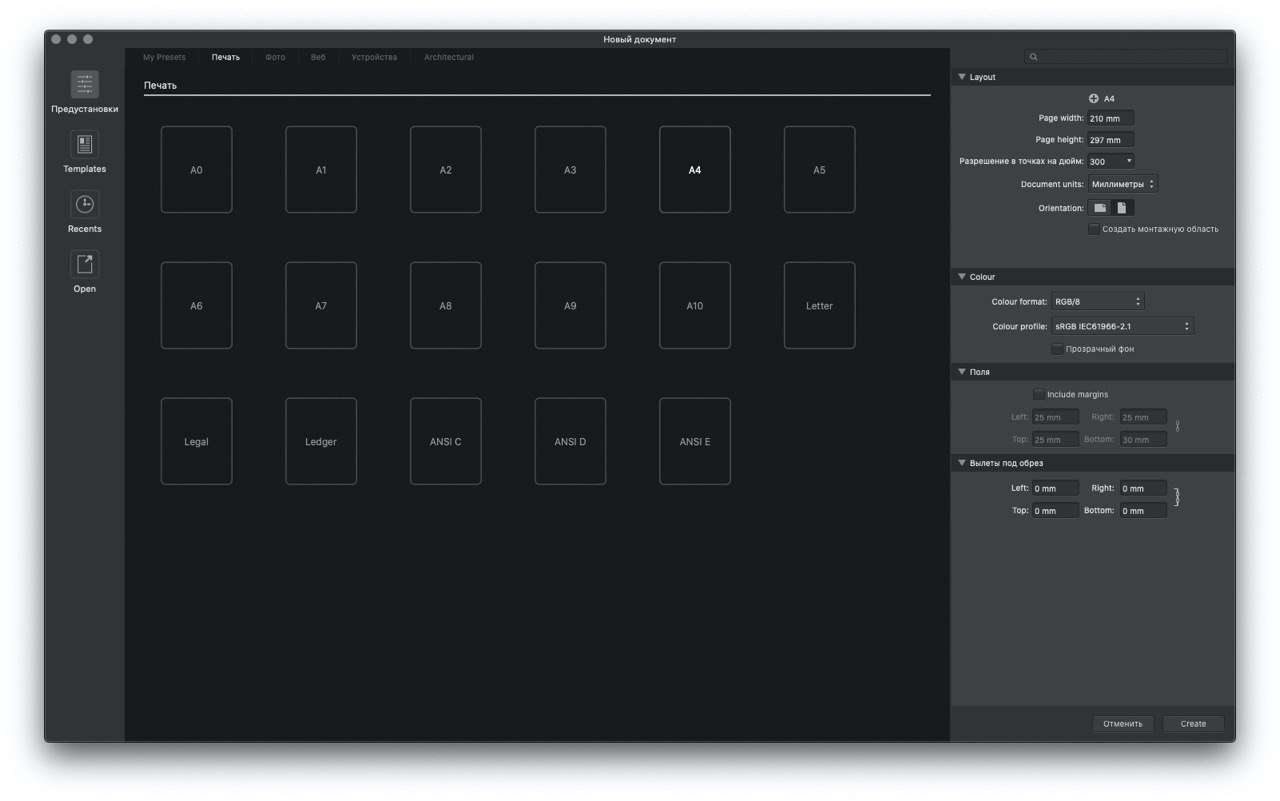Screen dimensions: 1280x801
Task: Click the search field
Action: [1126, 57]
